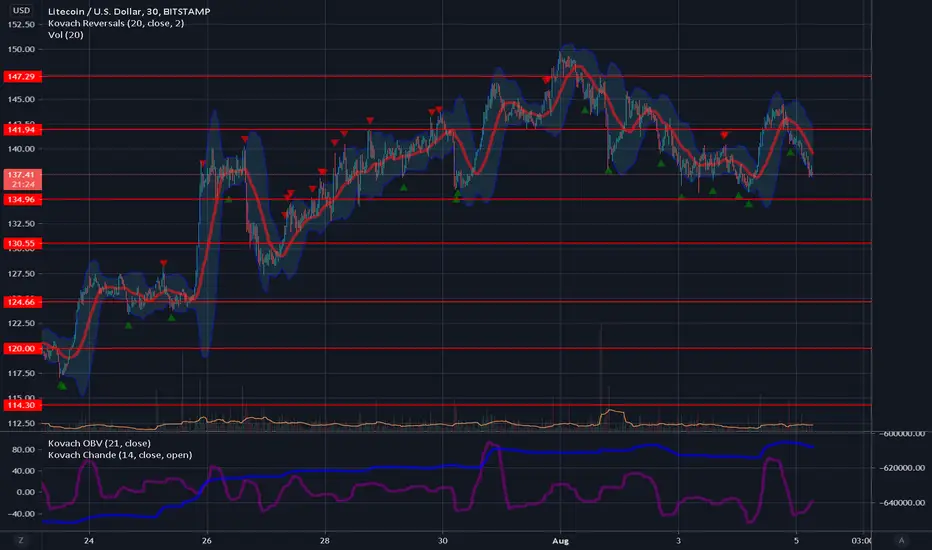Screen dimensions: 932x550
Task: Click the 127.50 price axis value
Action: click(x=21, y=274)
